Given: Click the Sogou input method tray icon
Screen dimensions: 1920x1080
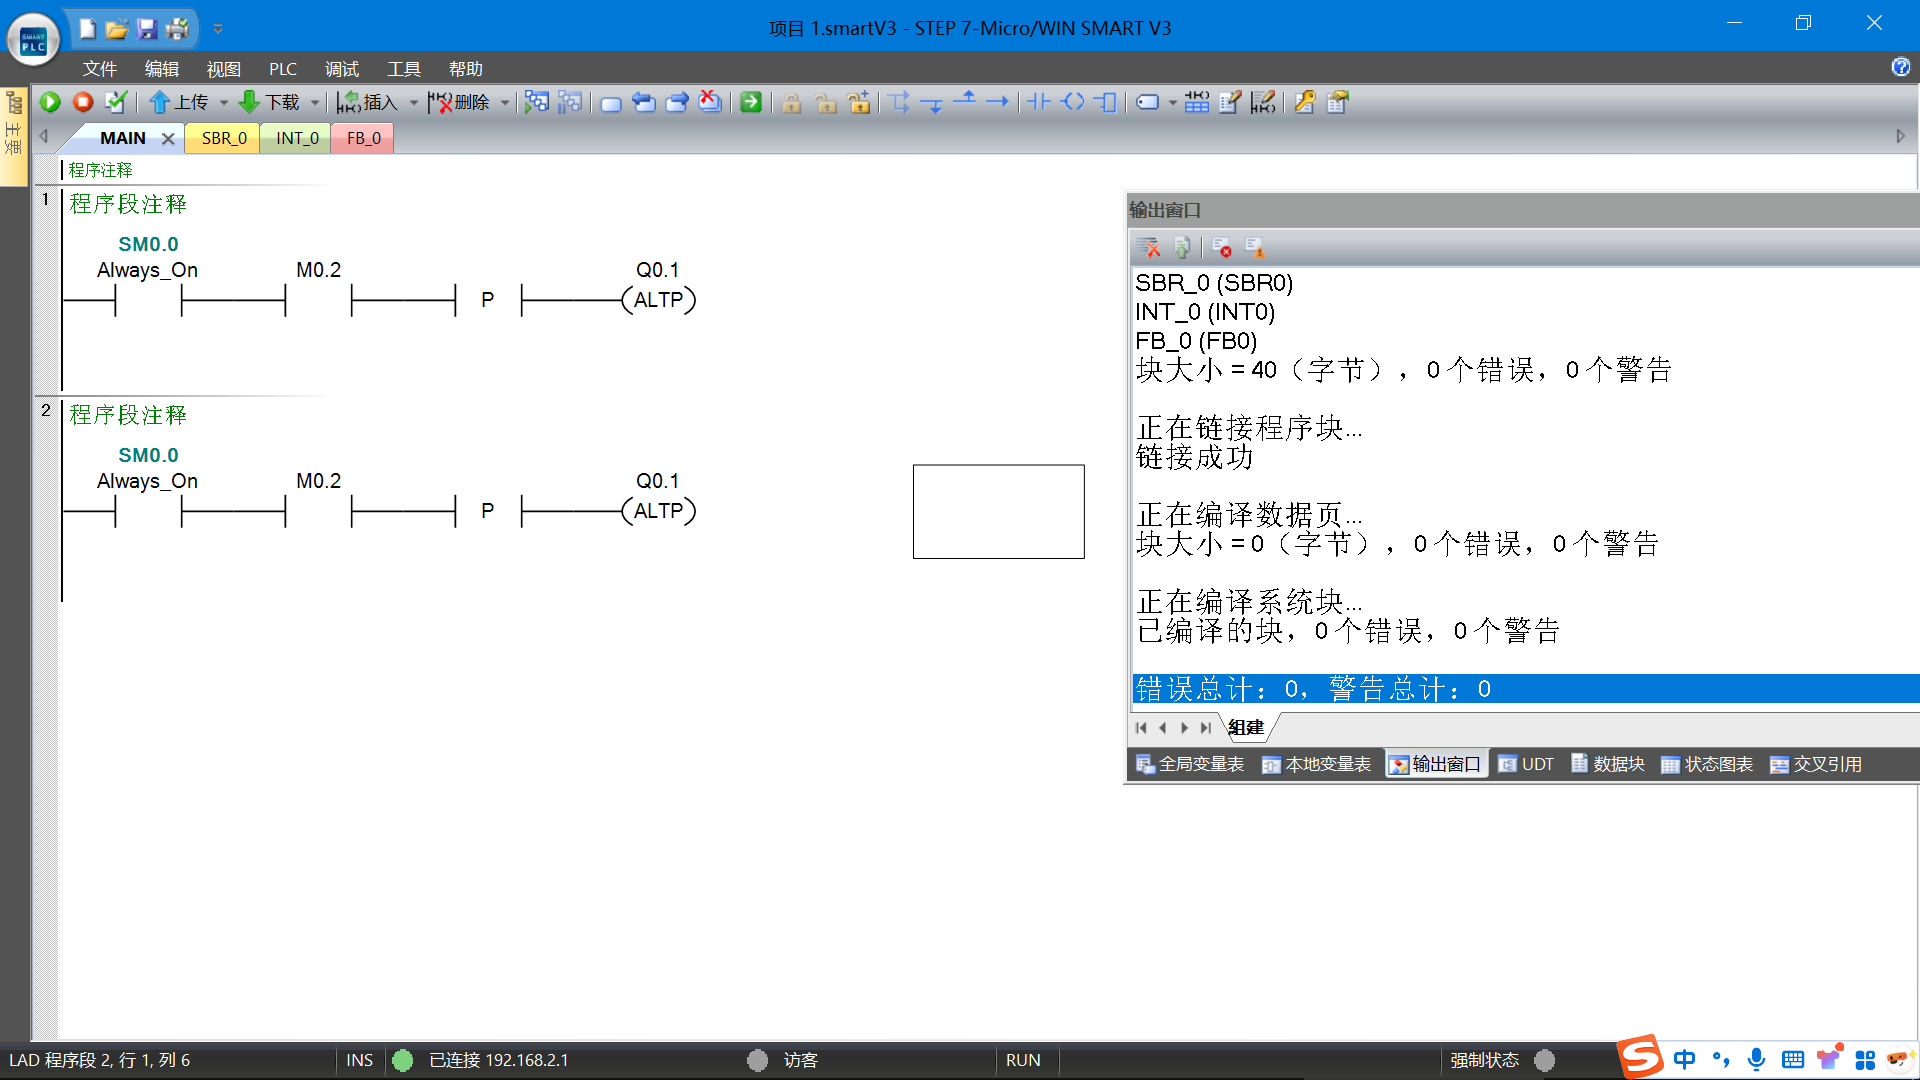Looking at the screenshot, I should [1640, 1058].
